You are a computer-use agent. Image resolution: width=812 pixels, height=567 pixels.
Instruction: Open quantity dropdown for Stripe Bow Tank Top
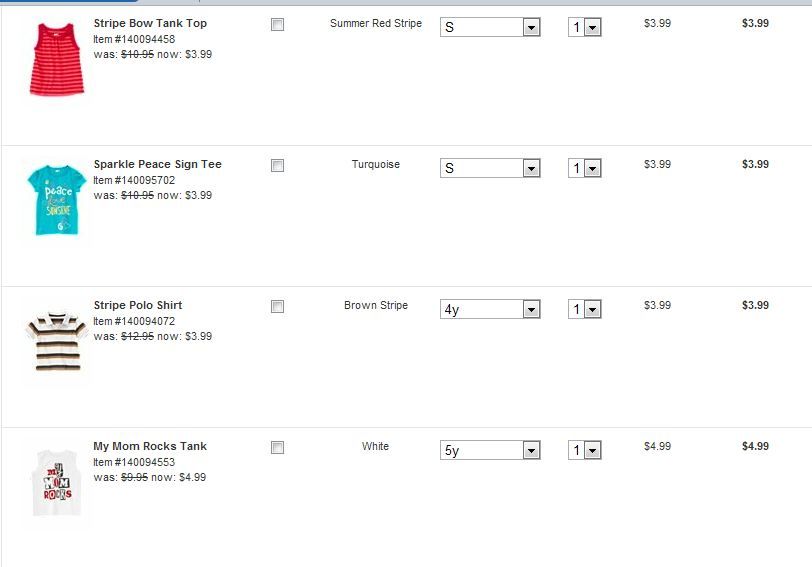[585, 28]
